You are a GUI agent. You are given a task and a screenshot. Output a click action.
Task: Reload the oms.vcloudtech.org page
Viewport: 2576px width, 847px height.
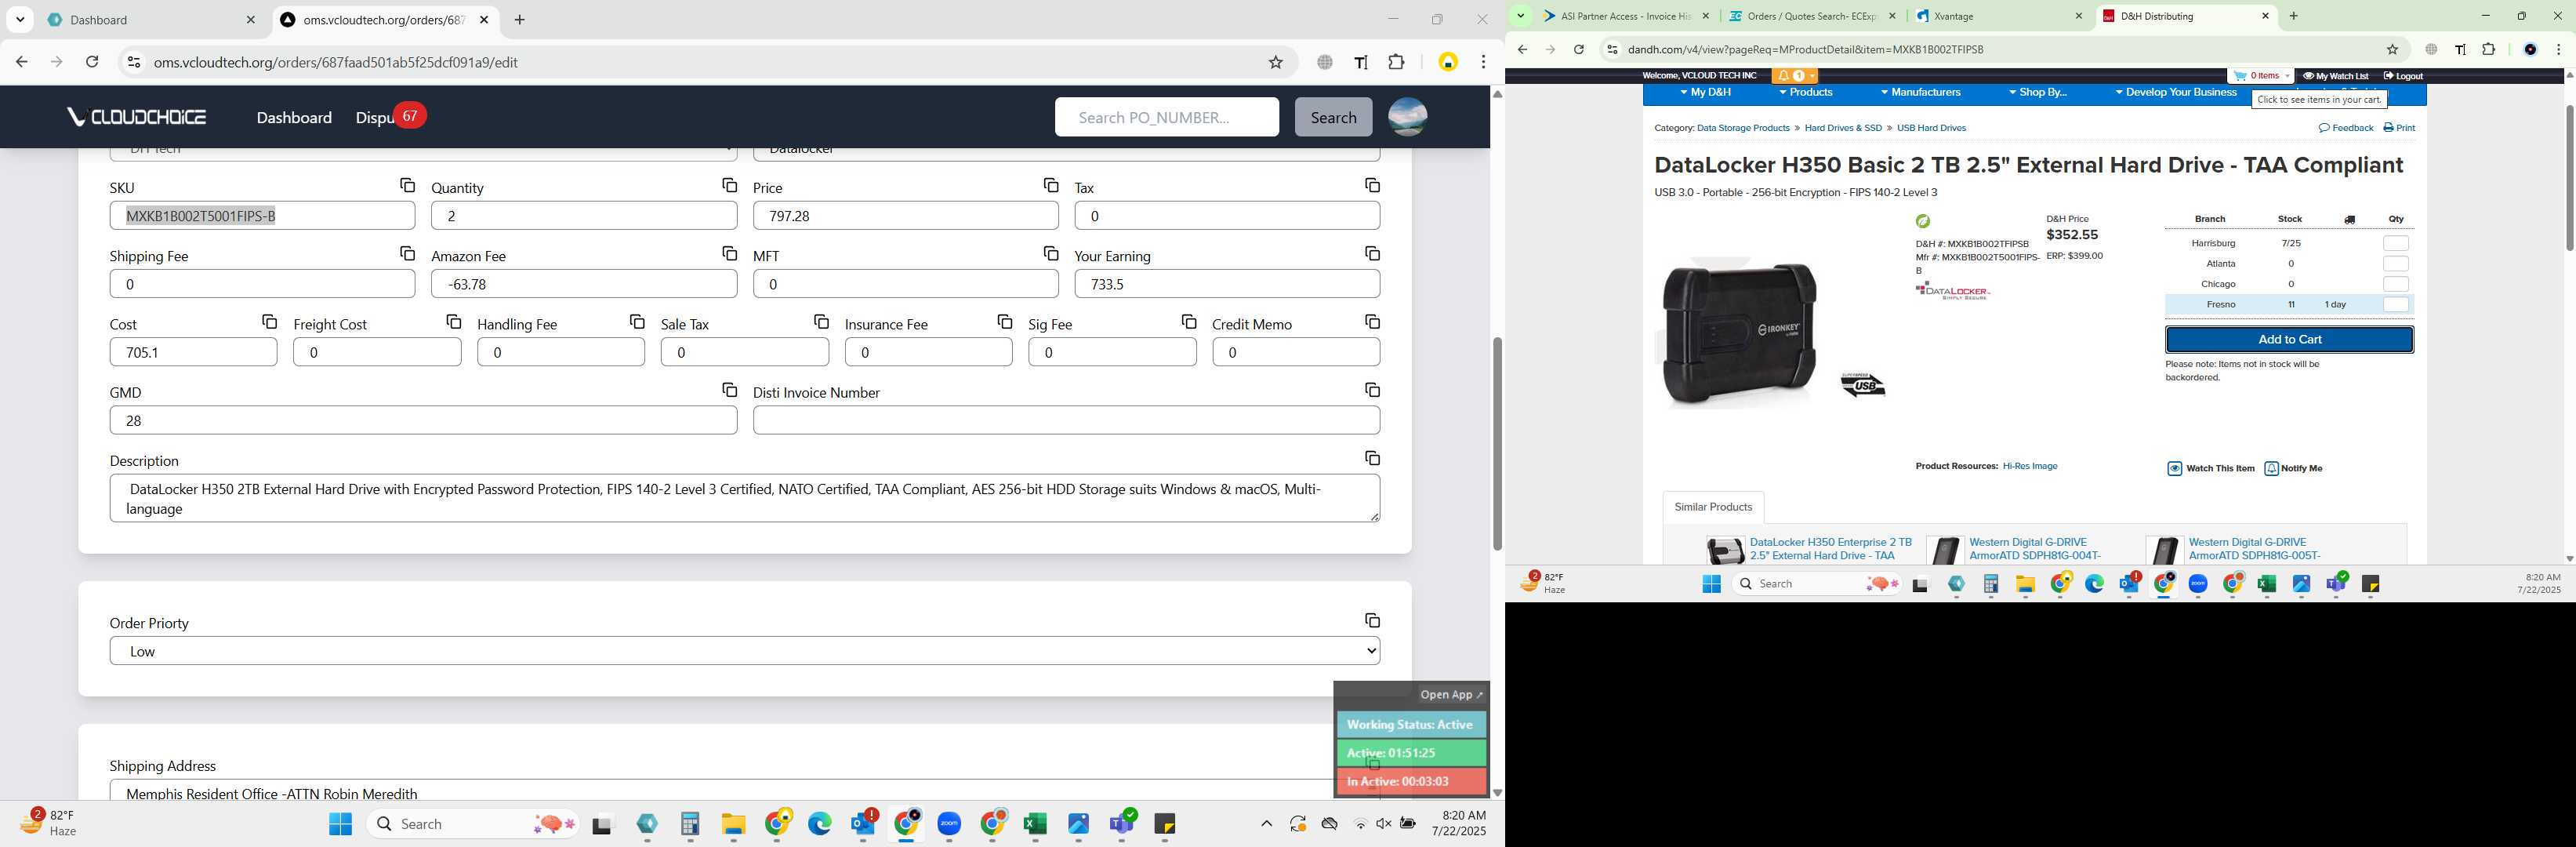pos(92,62)
